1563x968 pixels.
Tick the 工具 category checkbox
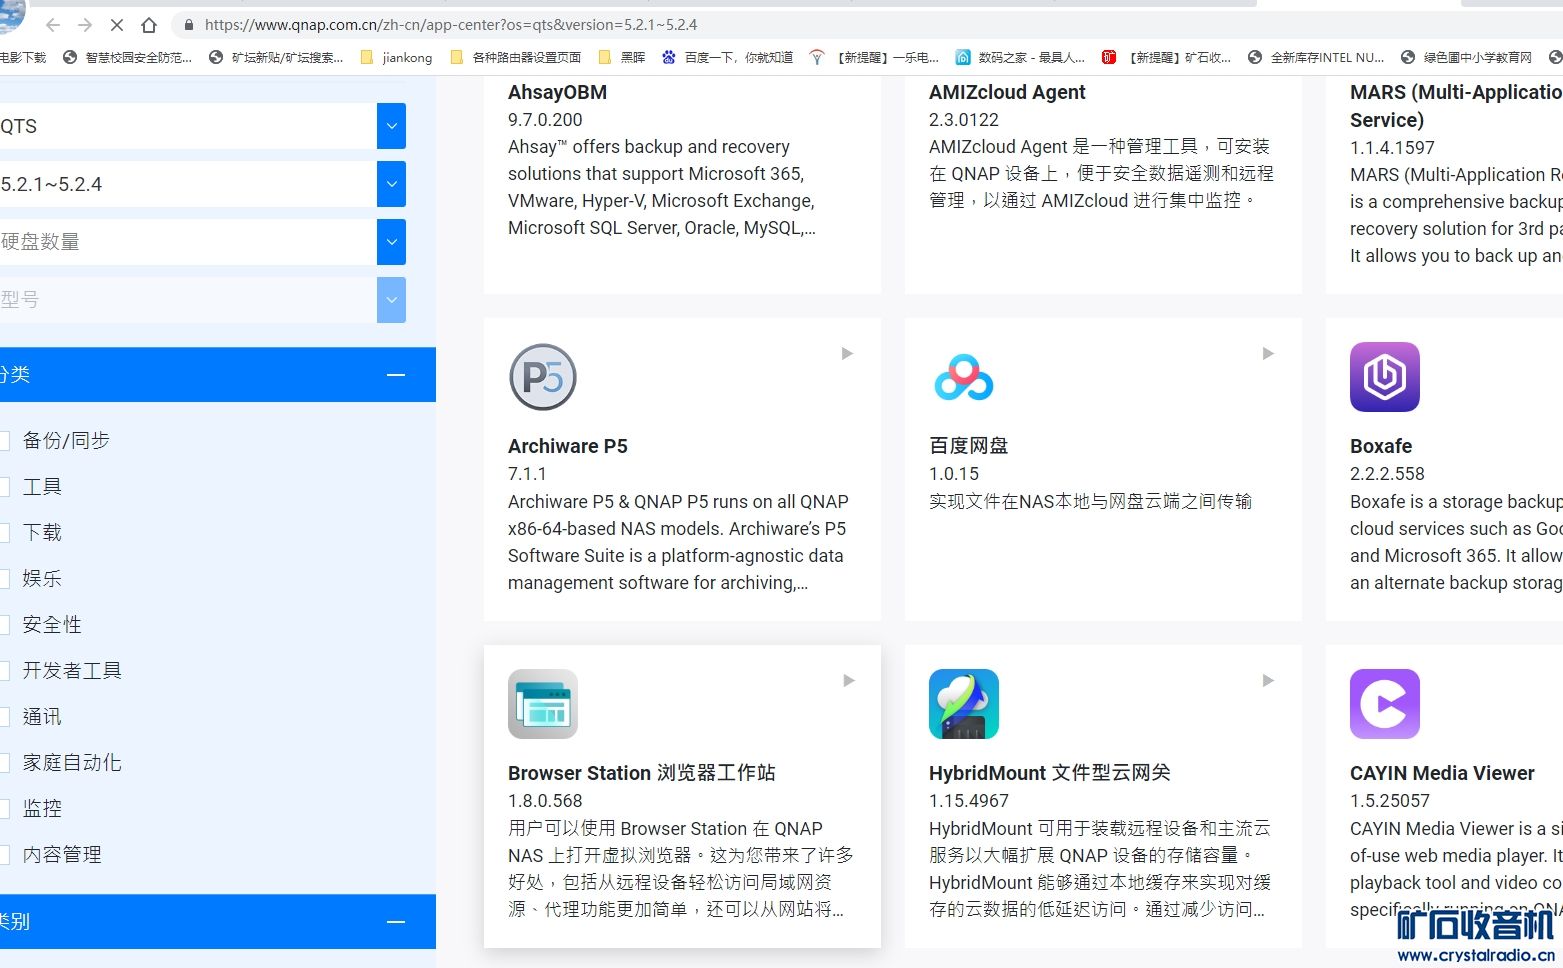pyautogui.click(x=4, y=487)
